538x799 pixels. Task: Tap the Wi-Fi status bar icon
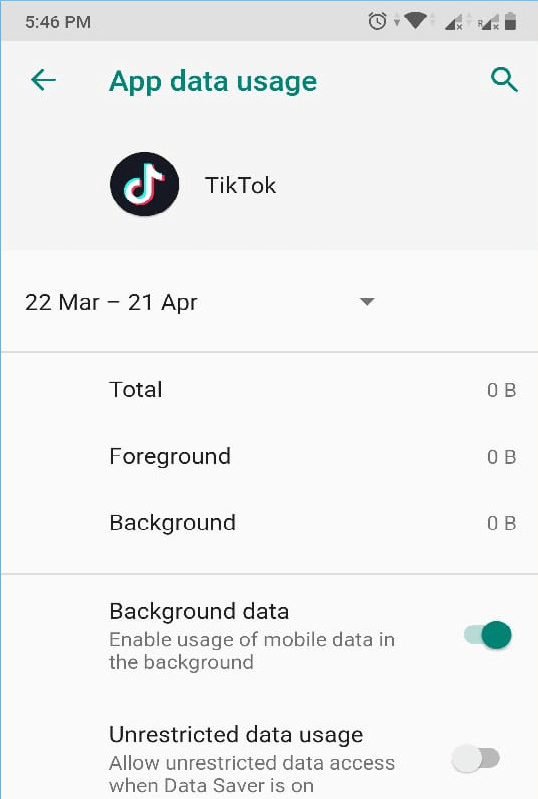(416, 21)
